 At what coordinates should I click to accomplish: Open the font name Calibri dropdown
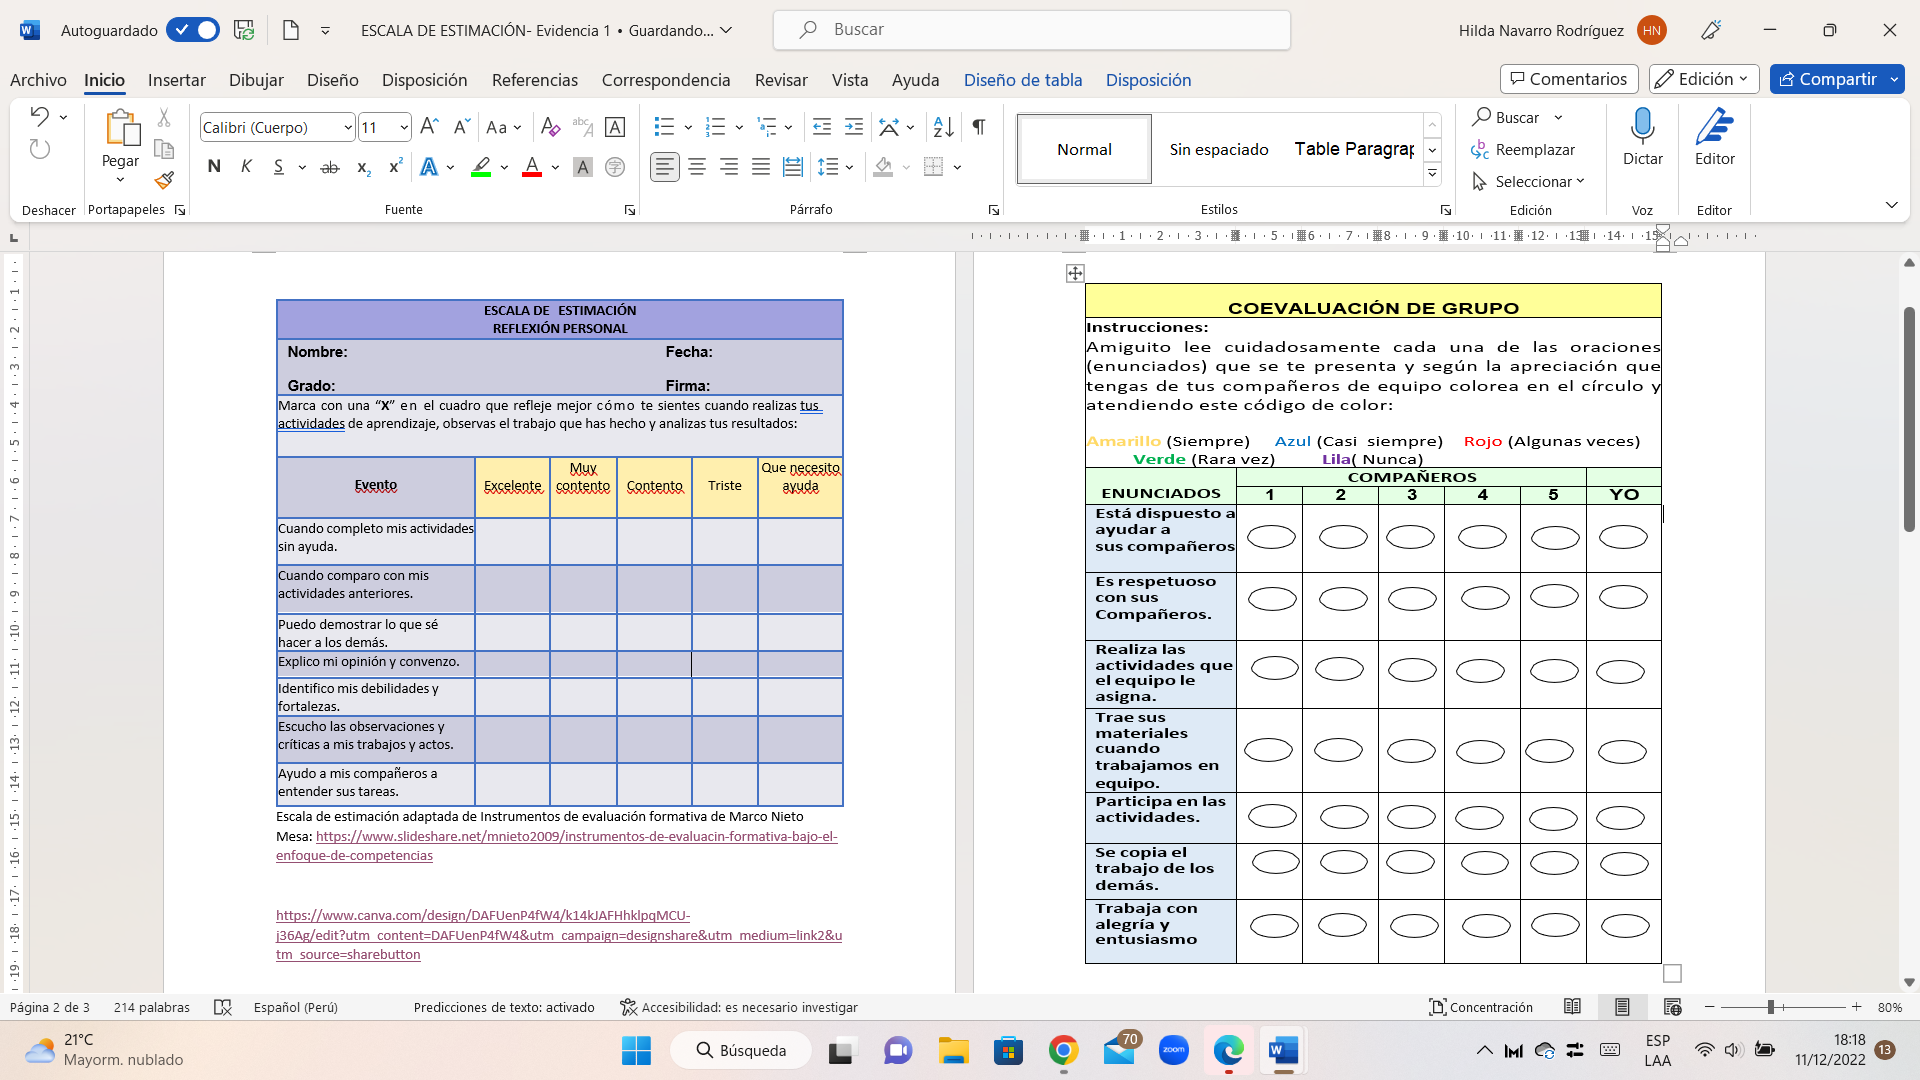click(347, 128)
